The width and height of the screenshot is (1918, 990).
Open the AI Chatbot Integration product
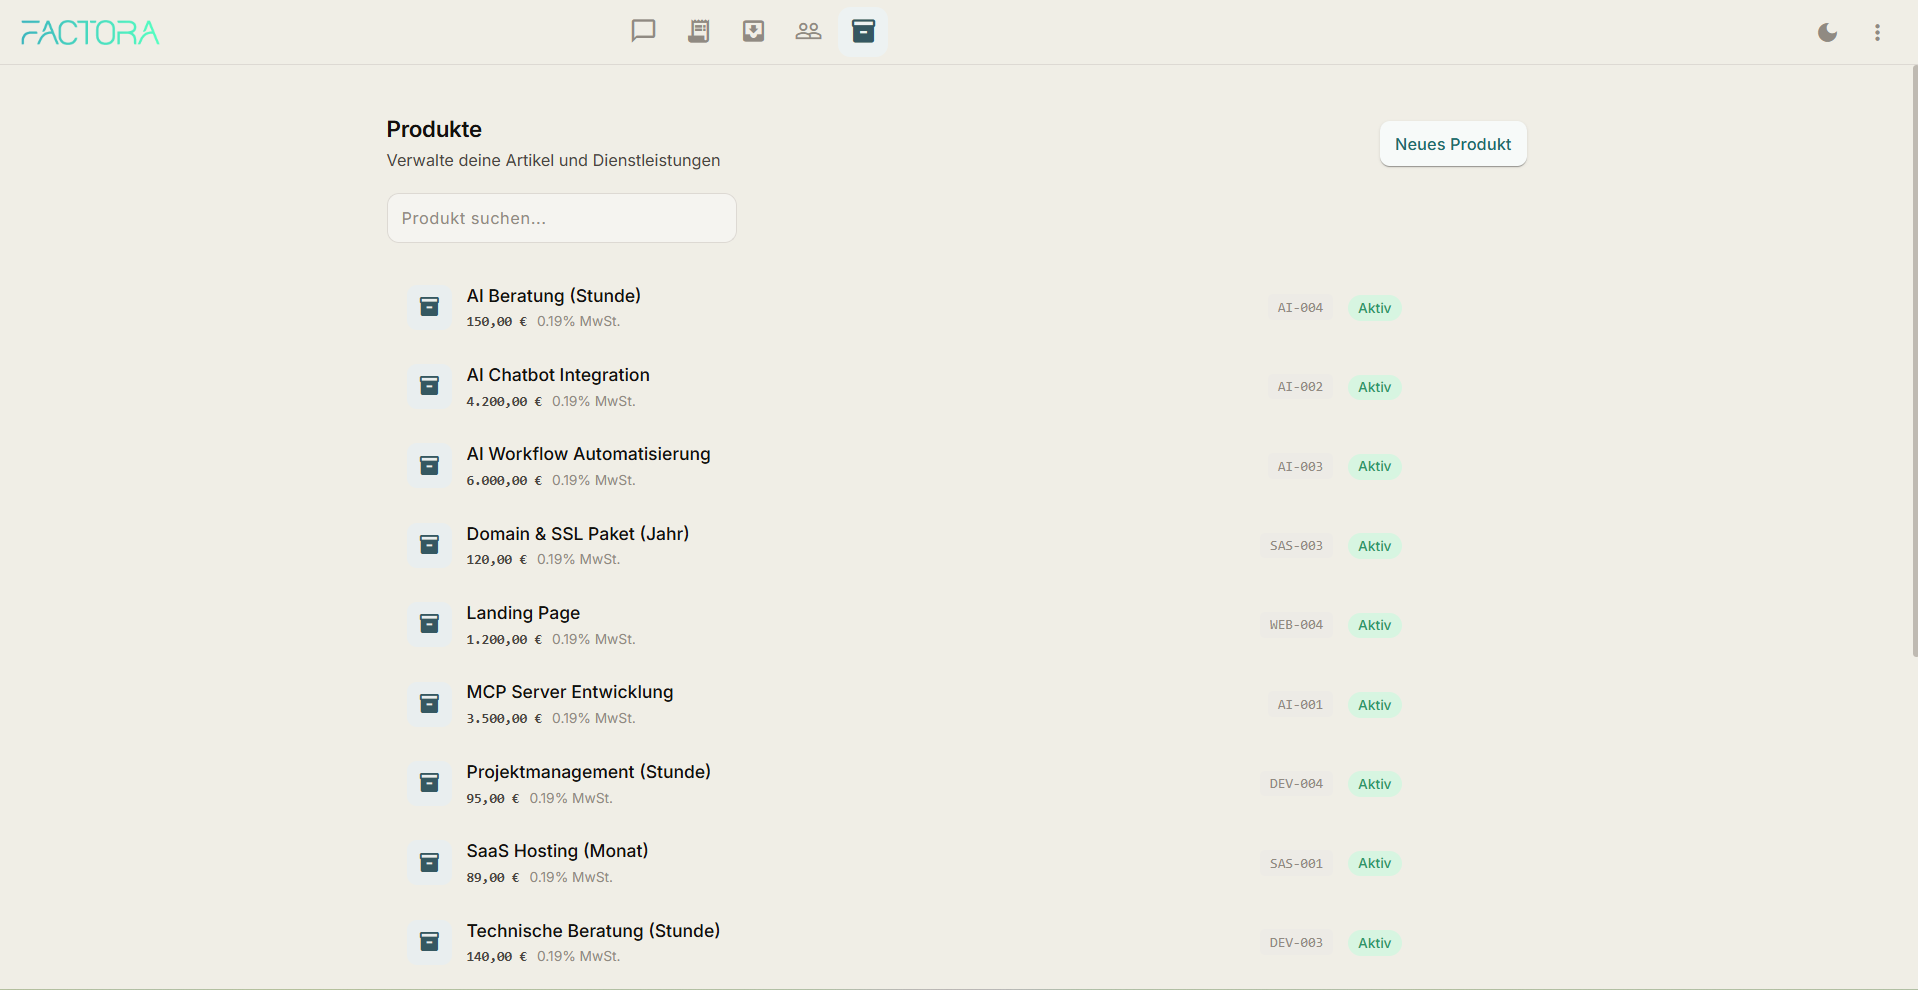[558, 375]
